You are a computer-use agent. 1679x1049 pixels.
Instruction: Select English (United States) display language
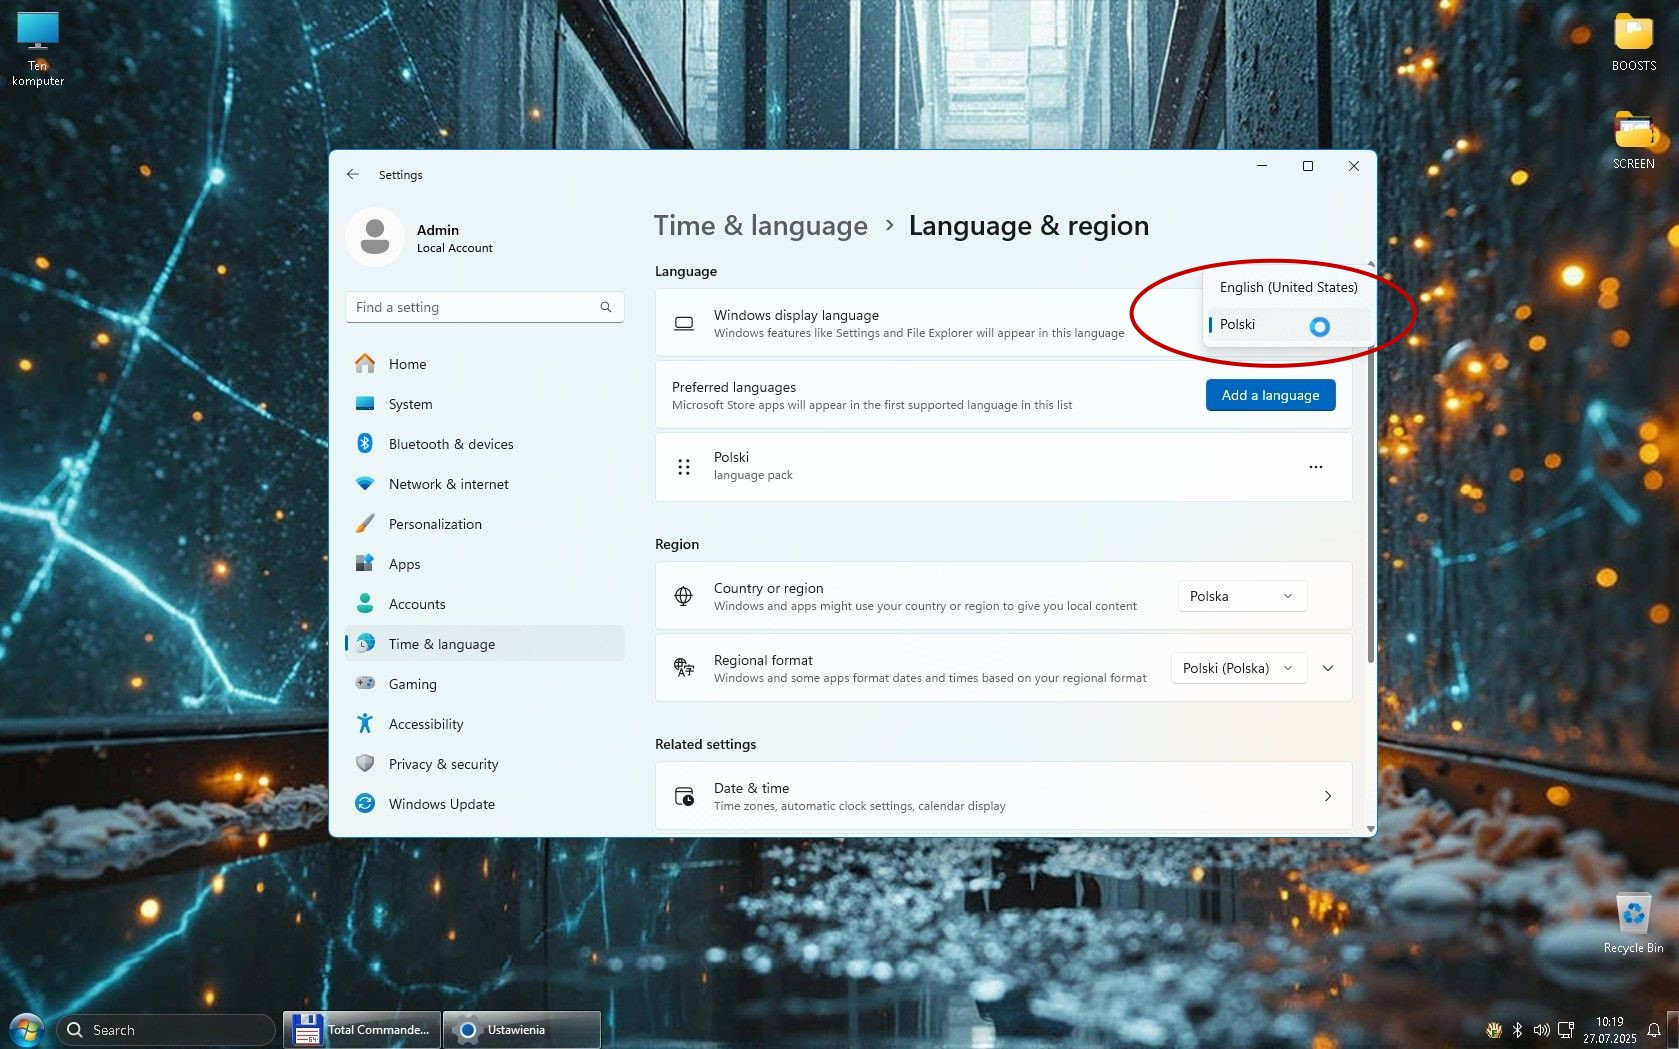click(x=1288, y=287)
